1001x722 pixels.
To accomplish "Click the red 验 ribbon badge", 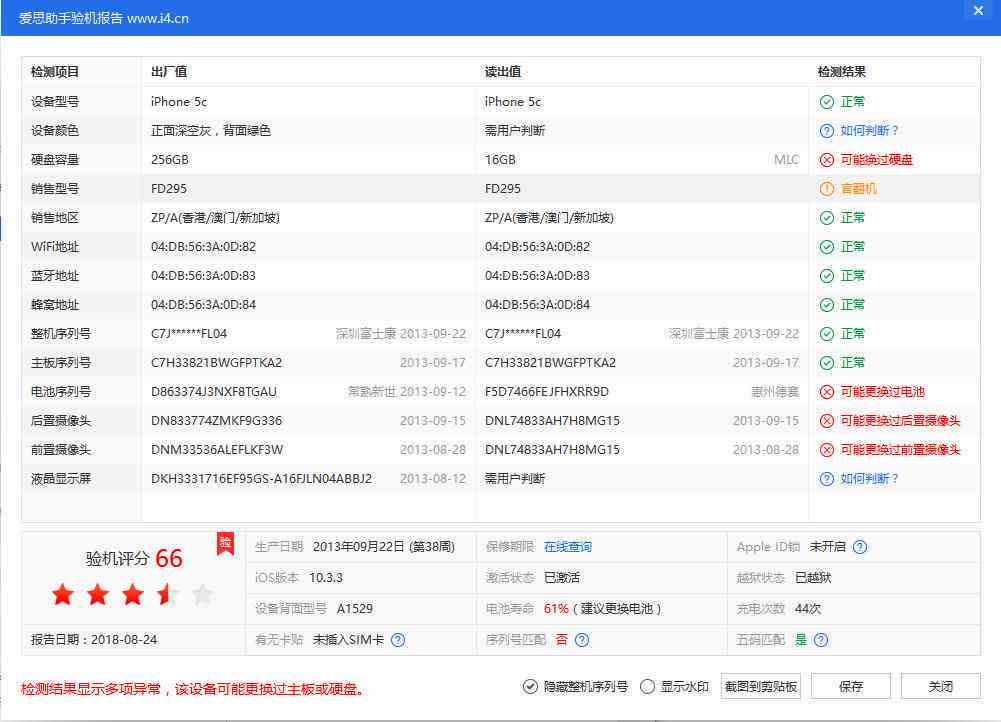I will pyautogui.click(x=225, y=544).
